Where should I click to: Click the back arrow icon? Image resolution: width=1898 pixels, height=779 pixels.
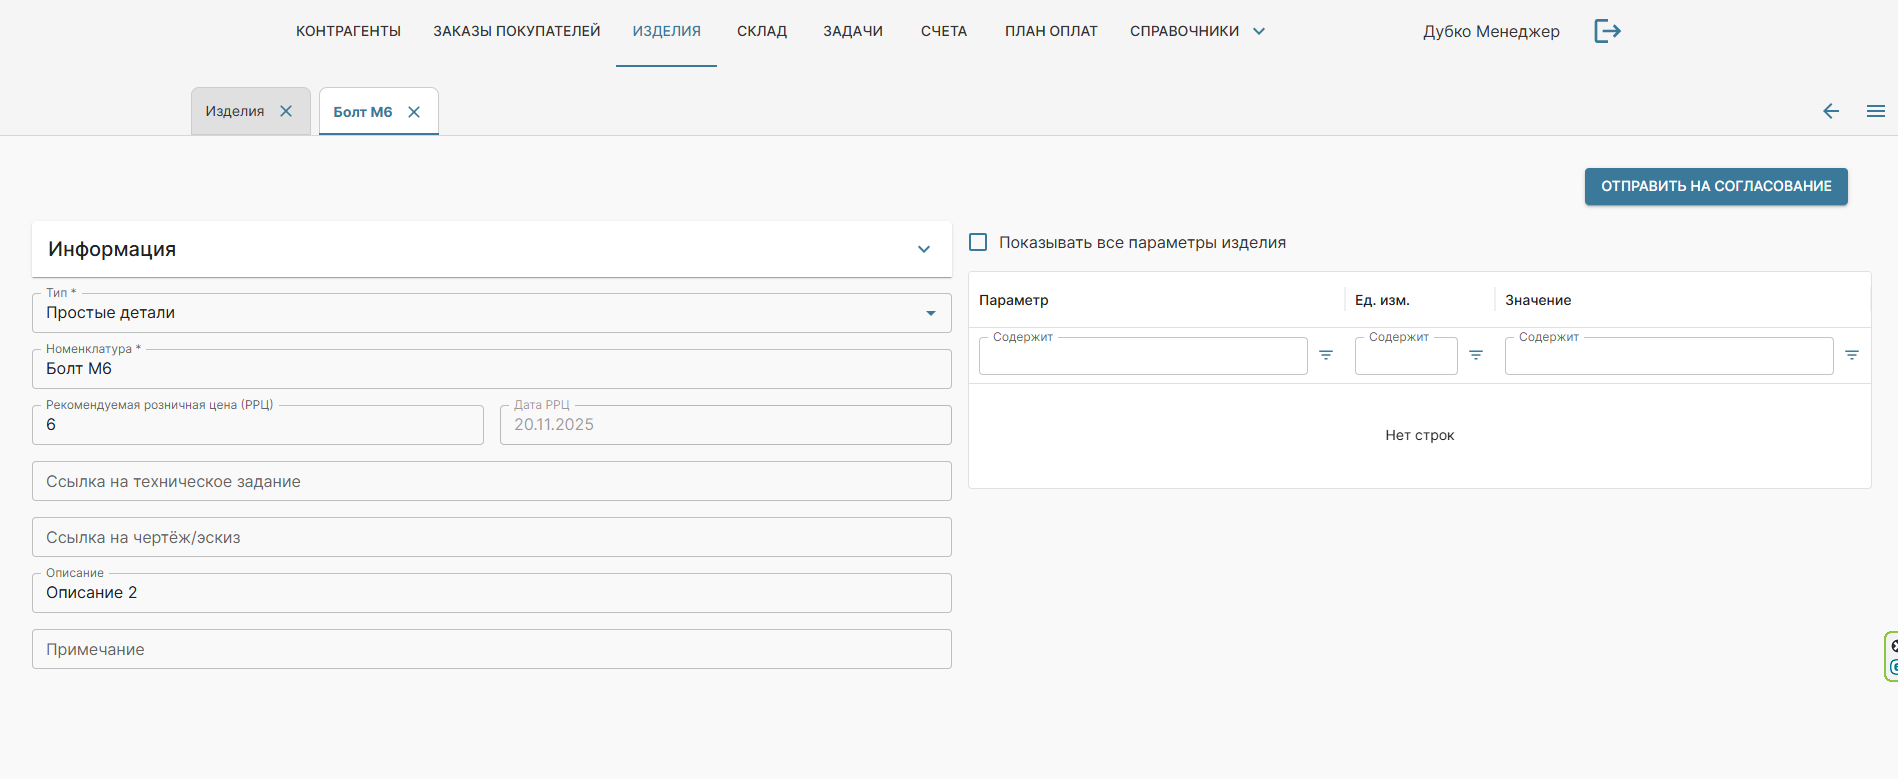[1831, 111]
